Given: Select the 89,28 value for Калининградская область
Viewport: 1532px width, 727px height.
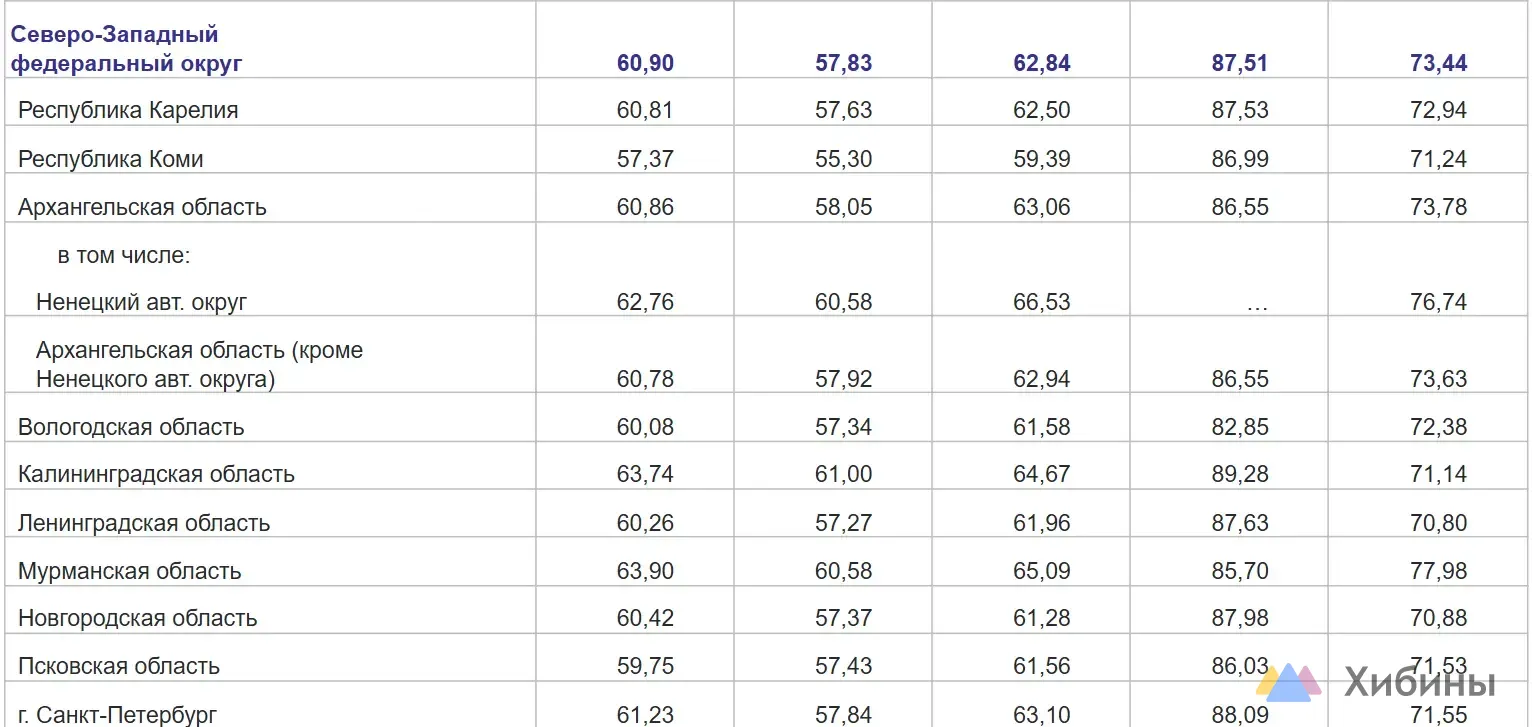Looking at the screenshot, I should tap(1240, 474).
